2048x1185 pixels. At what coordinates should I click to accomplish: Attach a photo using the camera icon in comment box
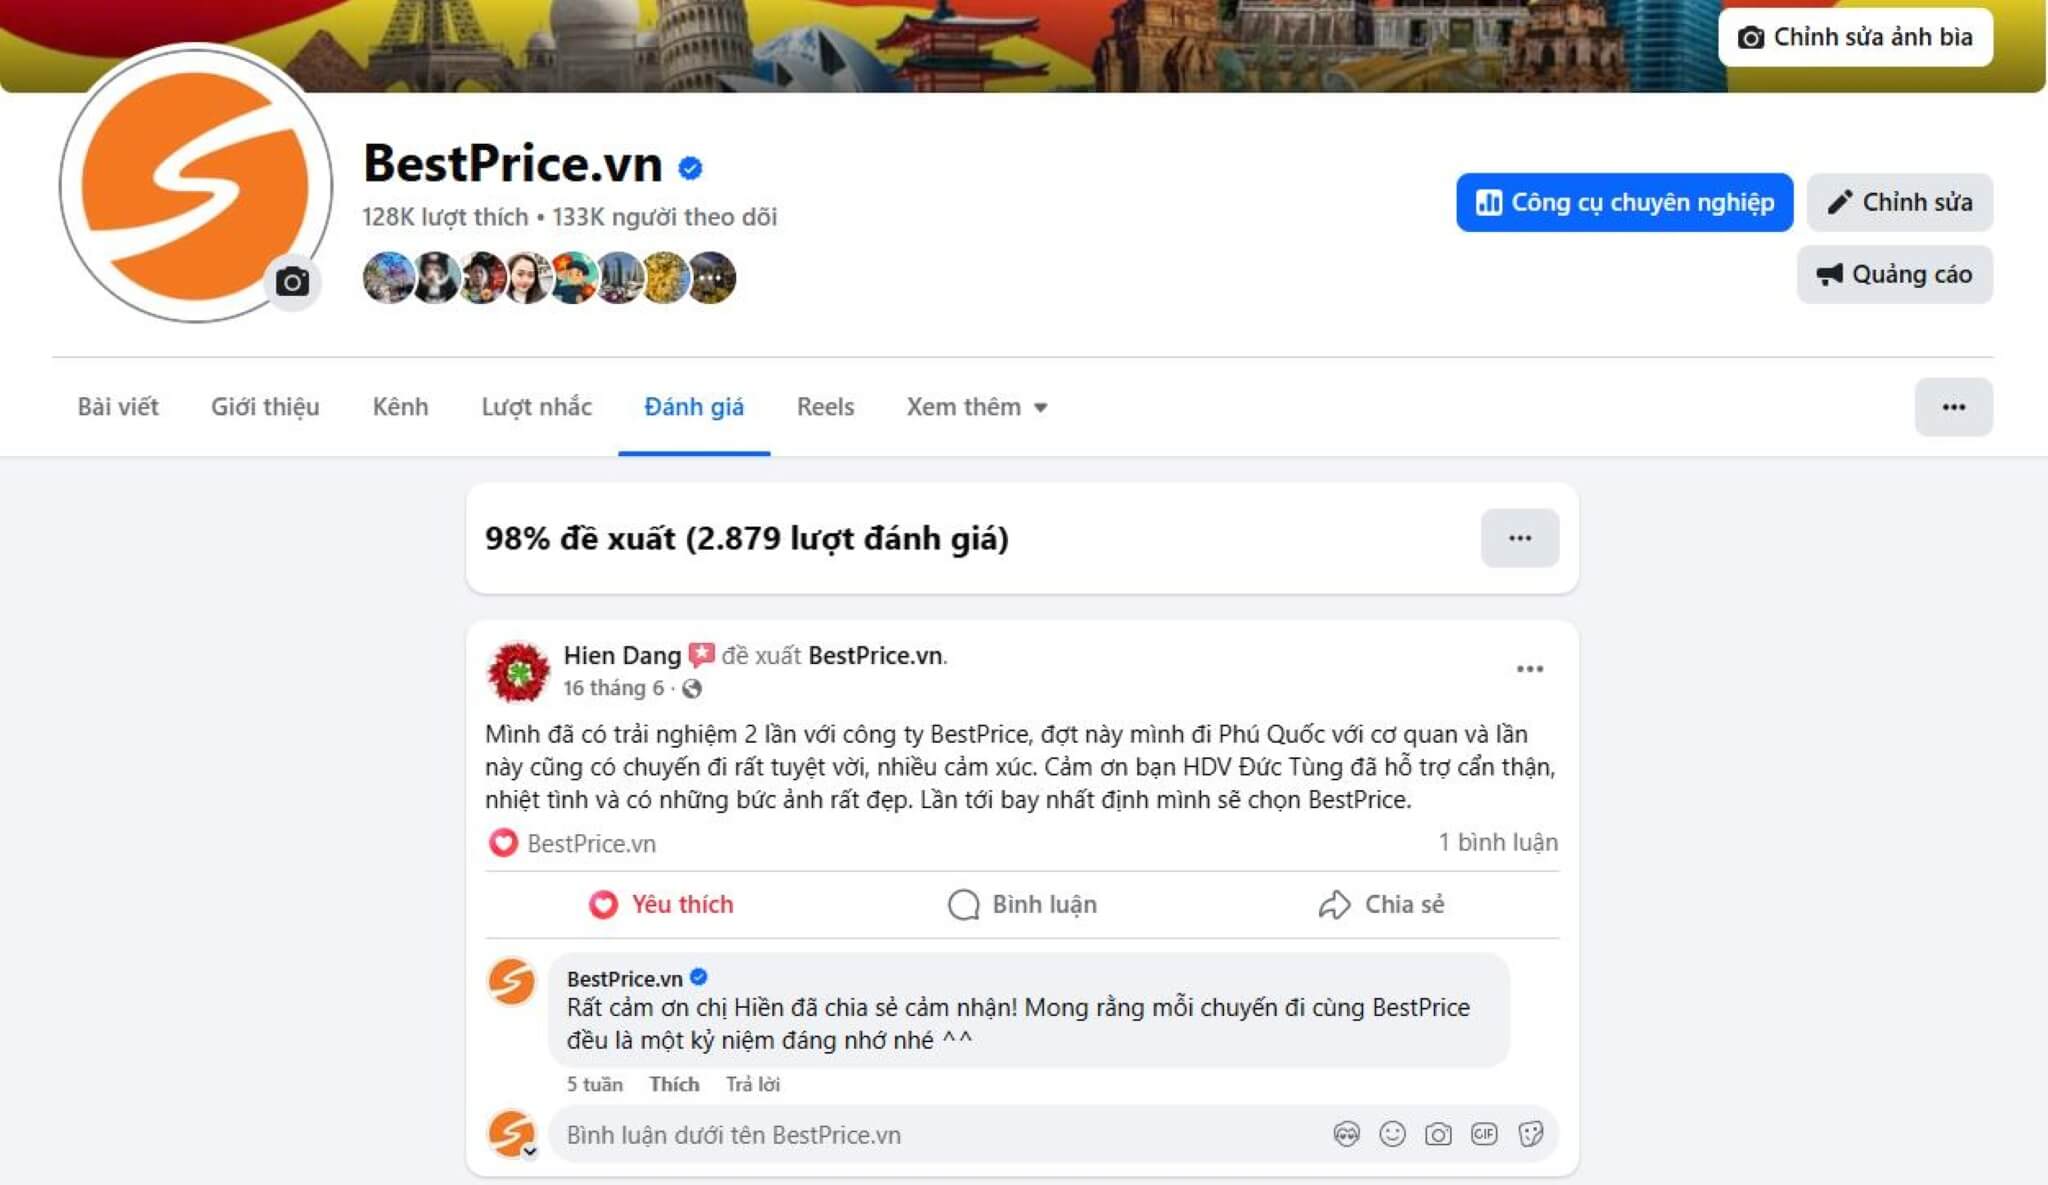point(1438,1134)
